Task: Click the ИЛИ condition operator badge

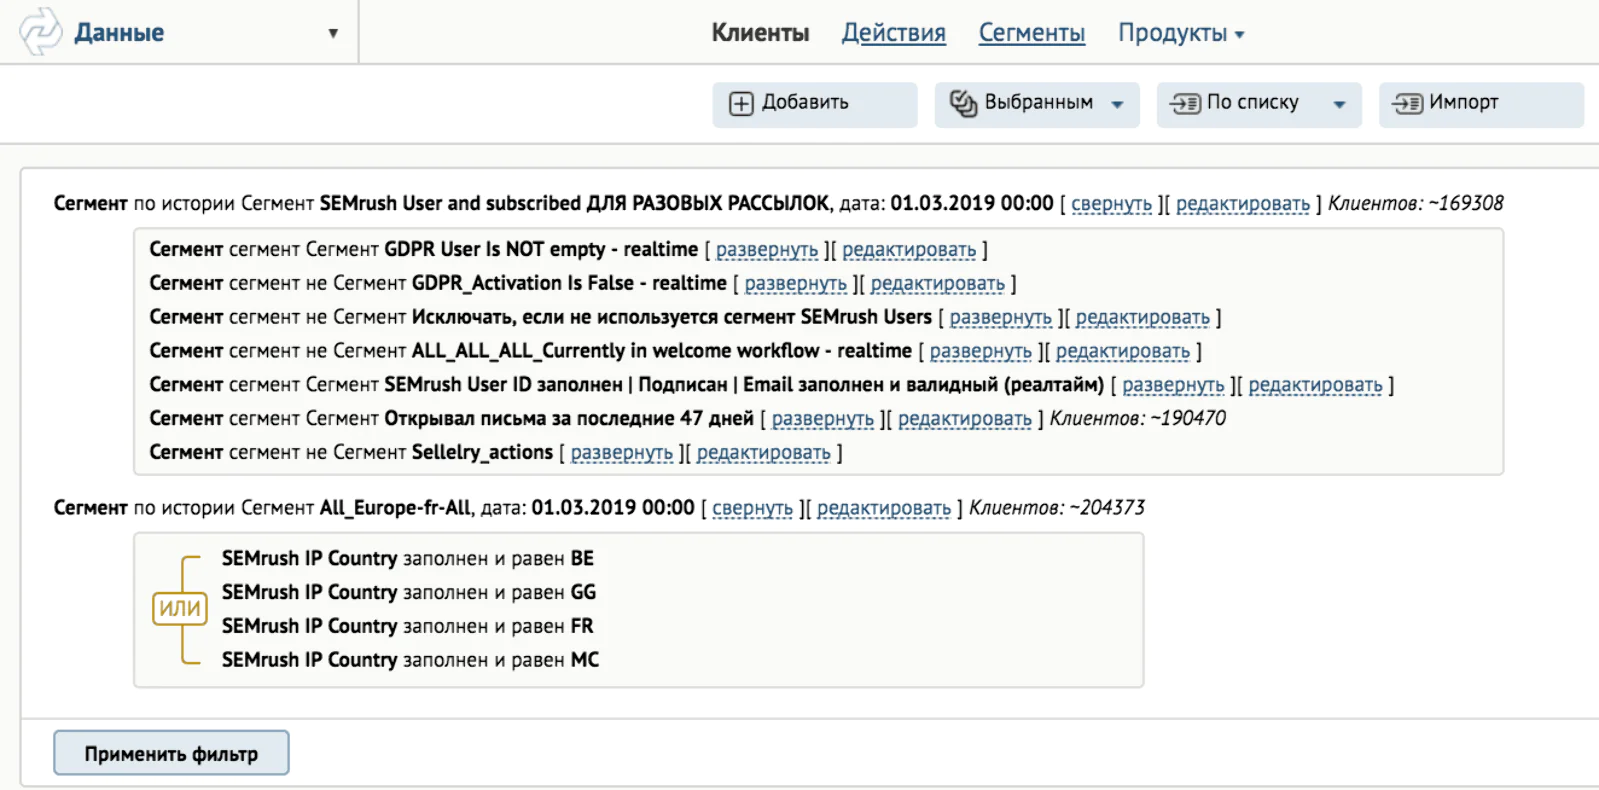Action: [179, 608]
